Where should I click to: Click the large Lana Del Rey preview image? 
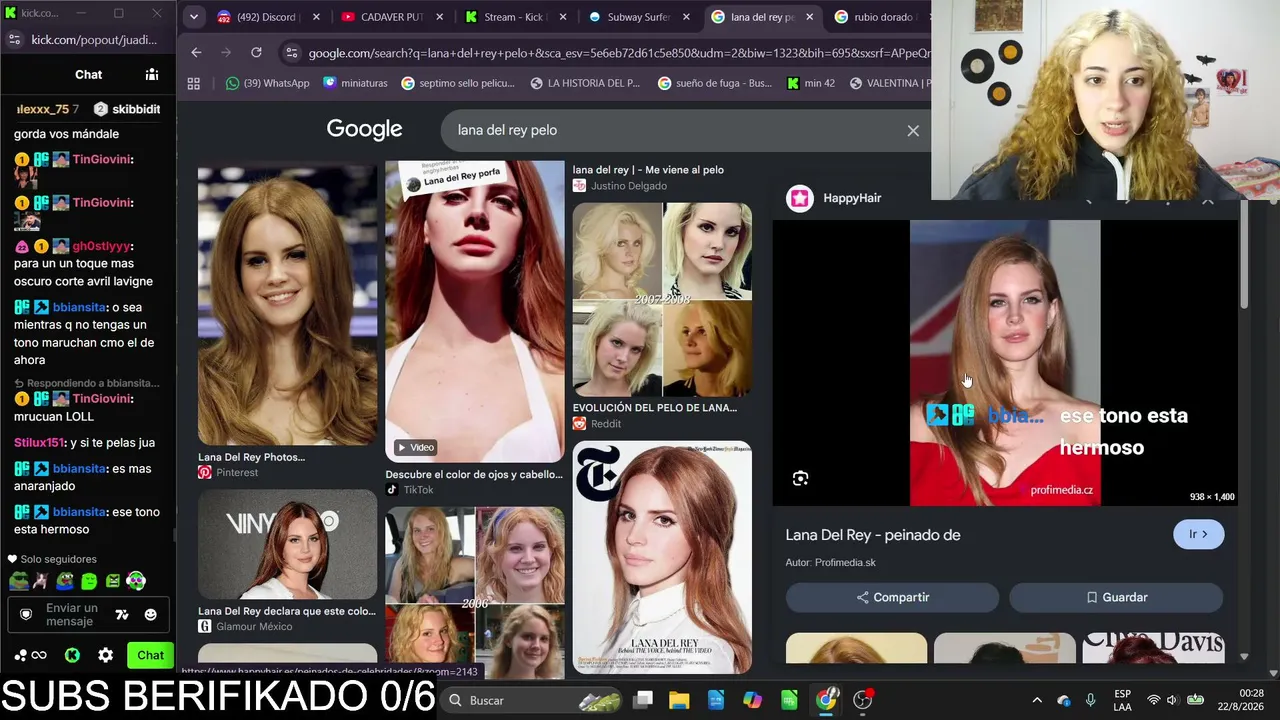coord(1005,363)
